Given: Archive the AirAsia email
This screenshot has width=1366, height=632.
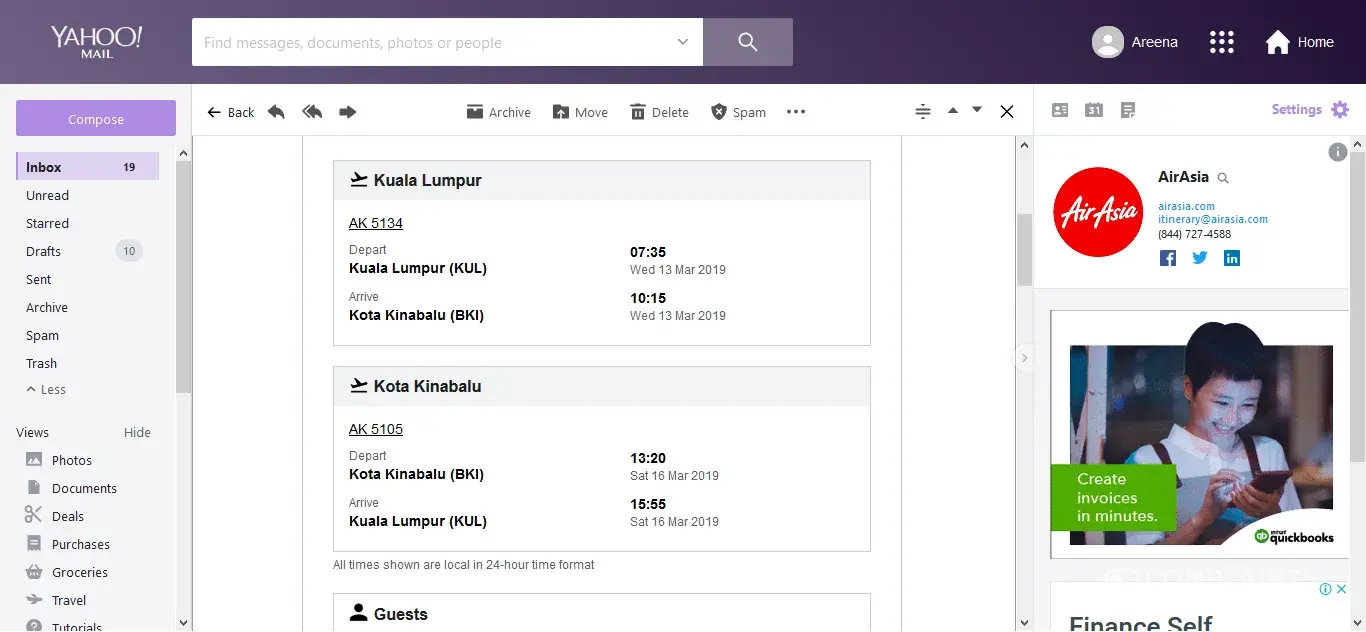Looking at the screenshot, I should click(x=498, y=112).
